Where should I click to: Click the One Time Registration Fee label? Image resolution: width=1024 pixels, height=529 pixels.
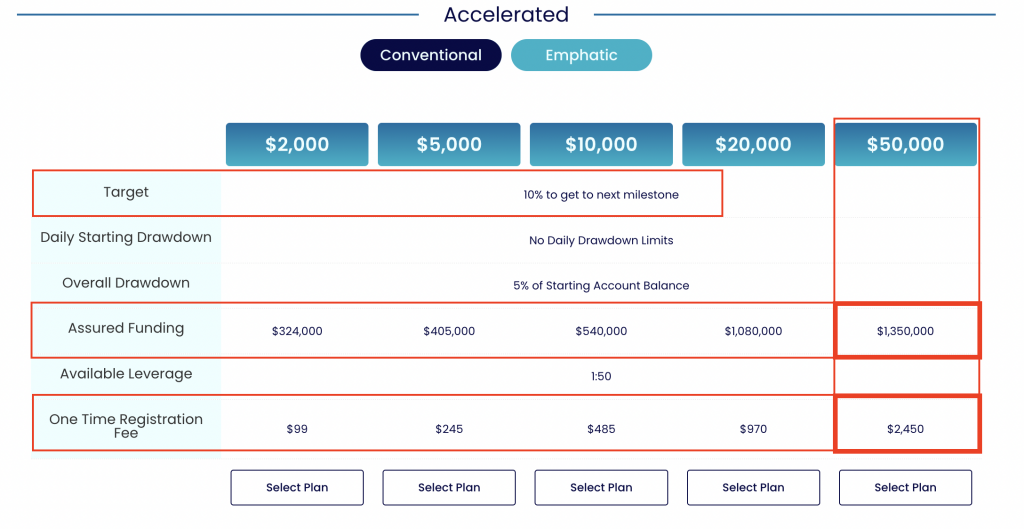(126, 425)
